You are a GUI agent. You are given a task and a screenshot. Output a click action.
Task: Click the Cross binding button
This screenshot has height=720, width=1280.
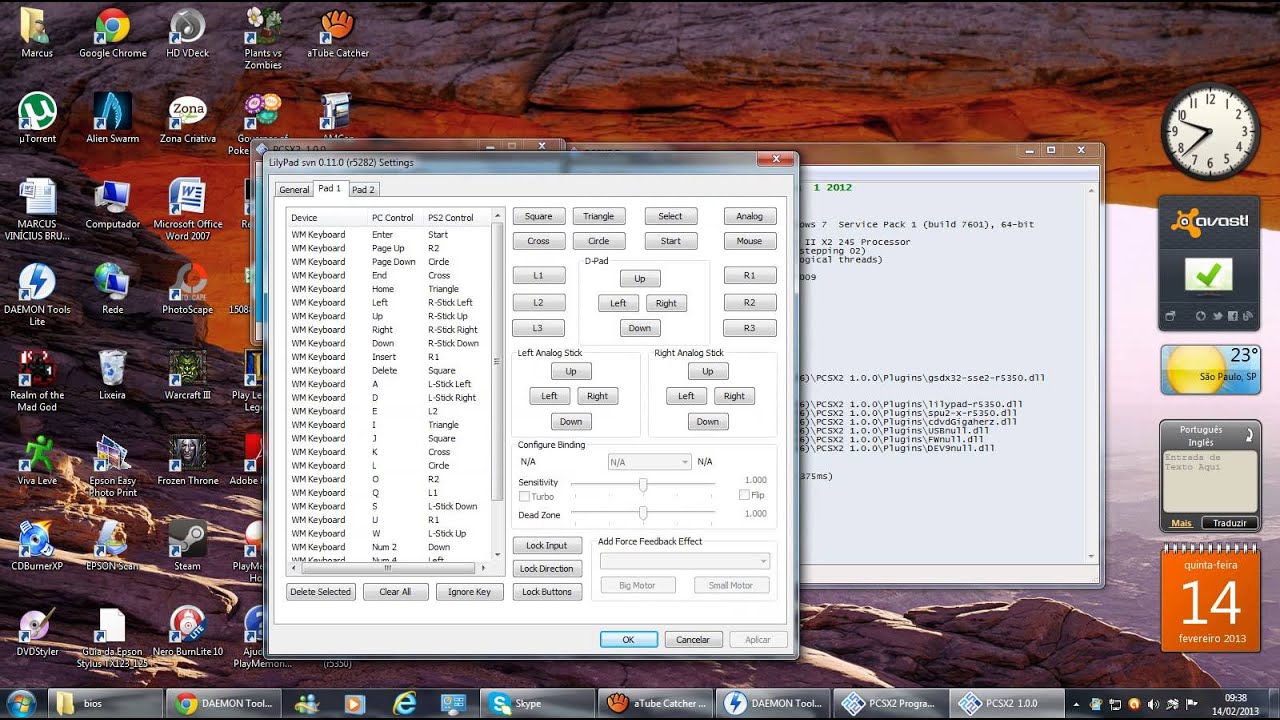click(x=539, y=241)
